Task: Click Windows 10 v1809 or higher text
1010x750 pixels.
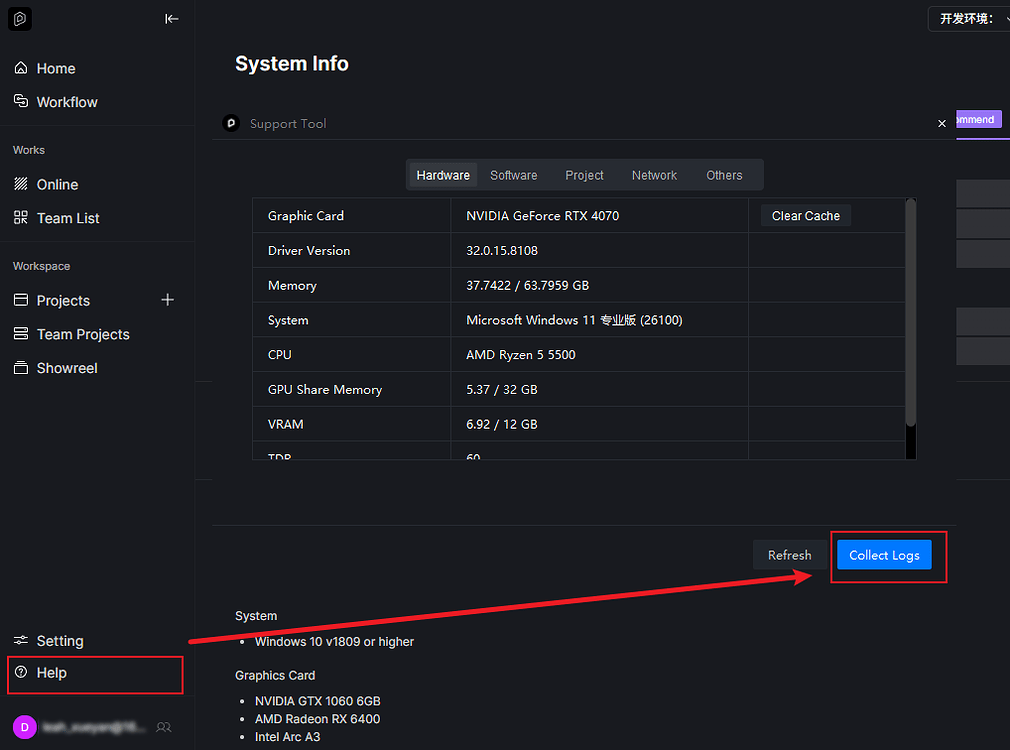Action: pos(334,642)
